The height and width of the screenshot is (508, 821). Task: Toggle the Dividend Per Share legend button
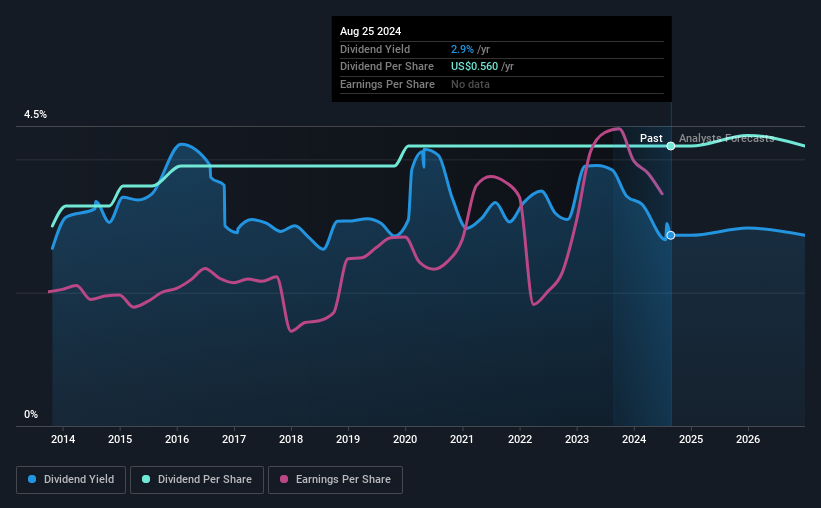[197, 480]
